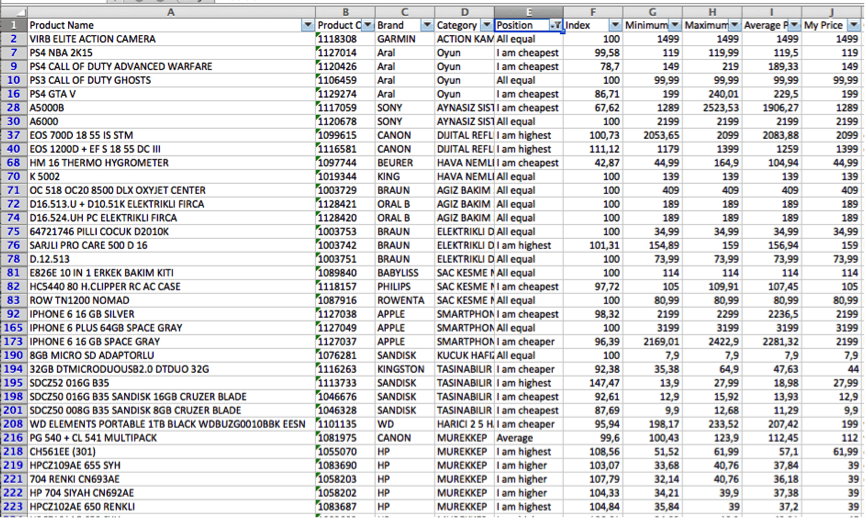
Task: Open the Index column filter dropdown
Action: pyautogui.click(x=615, y=25)
